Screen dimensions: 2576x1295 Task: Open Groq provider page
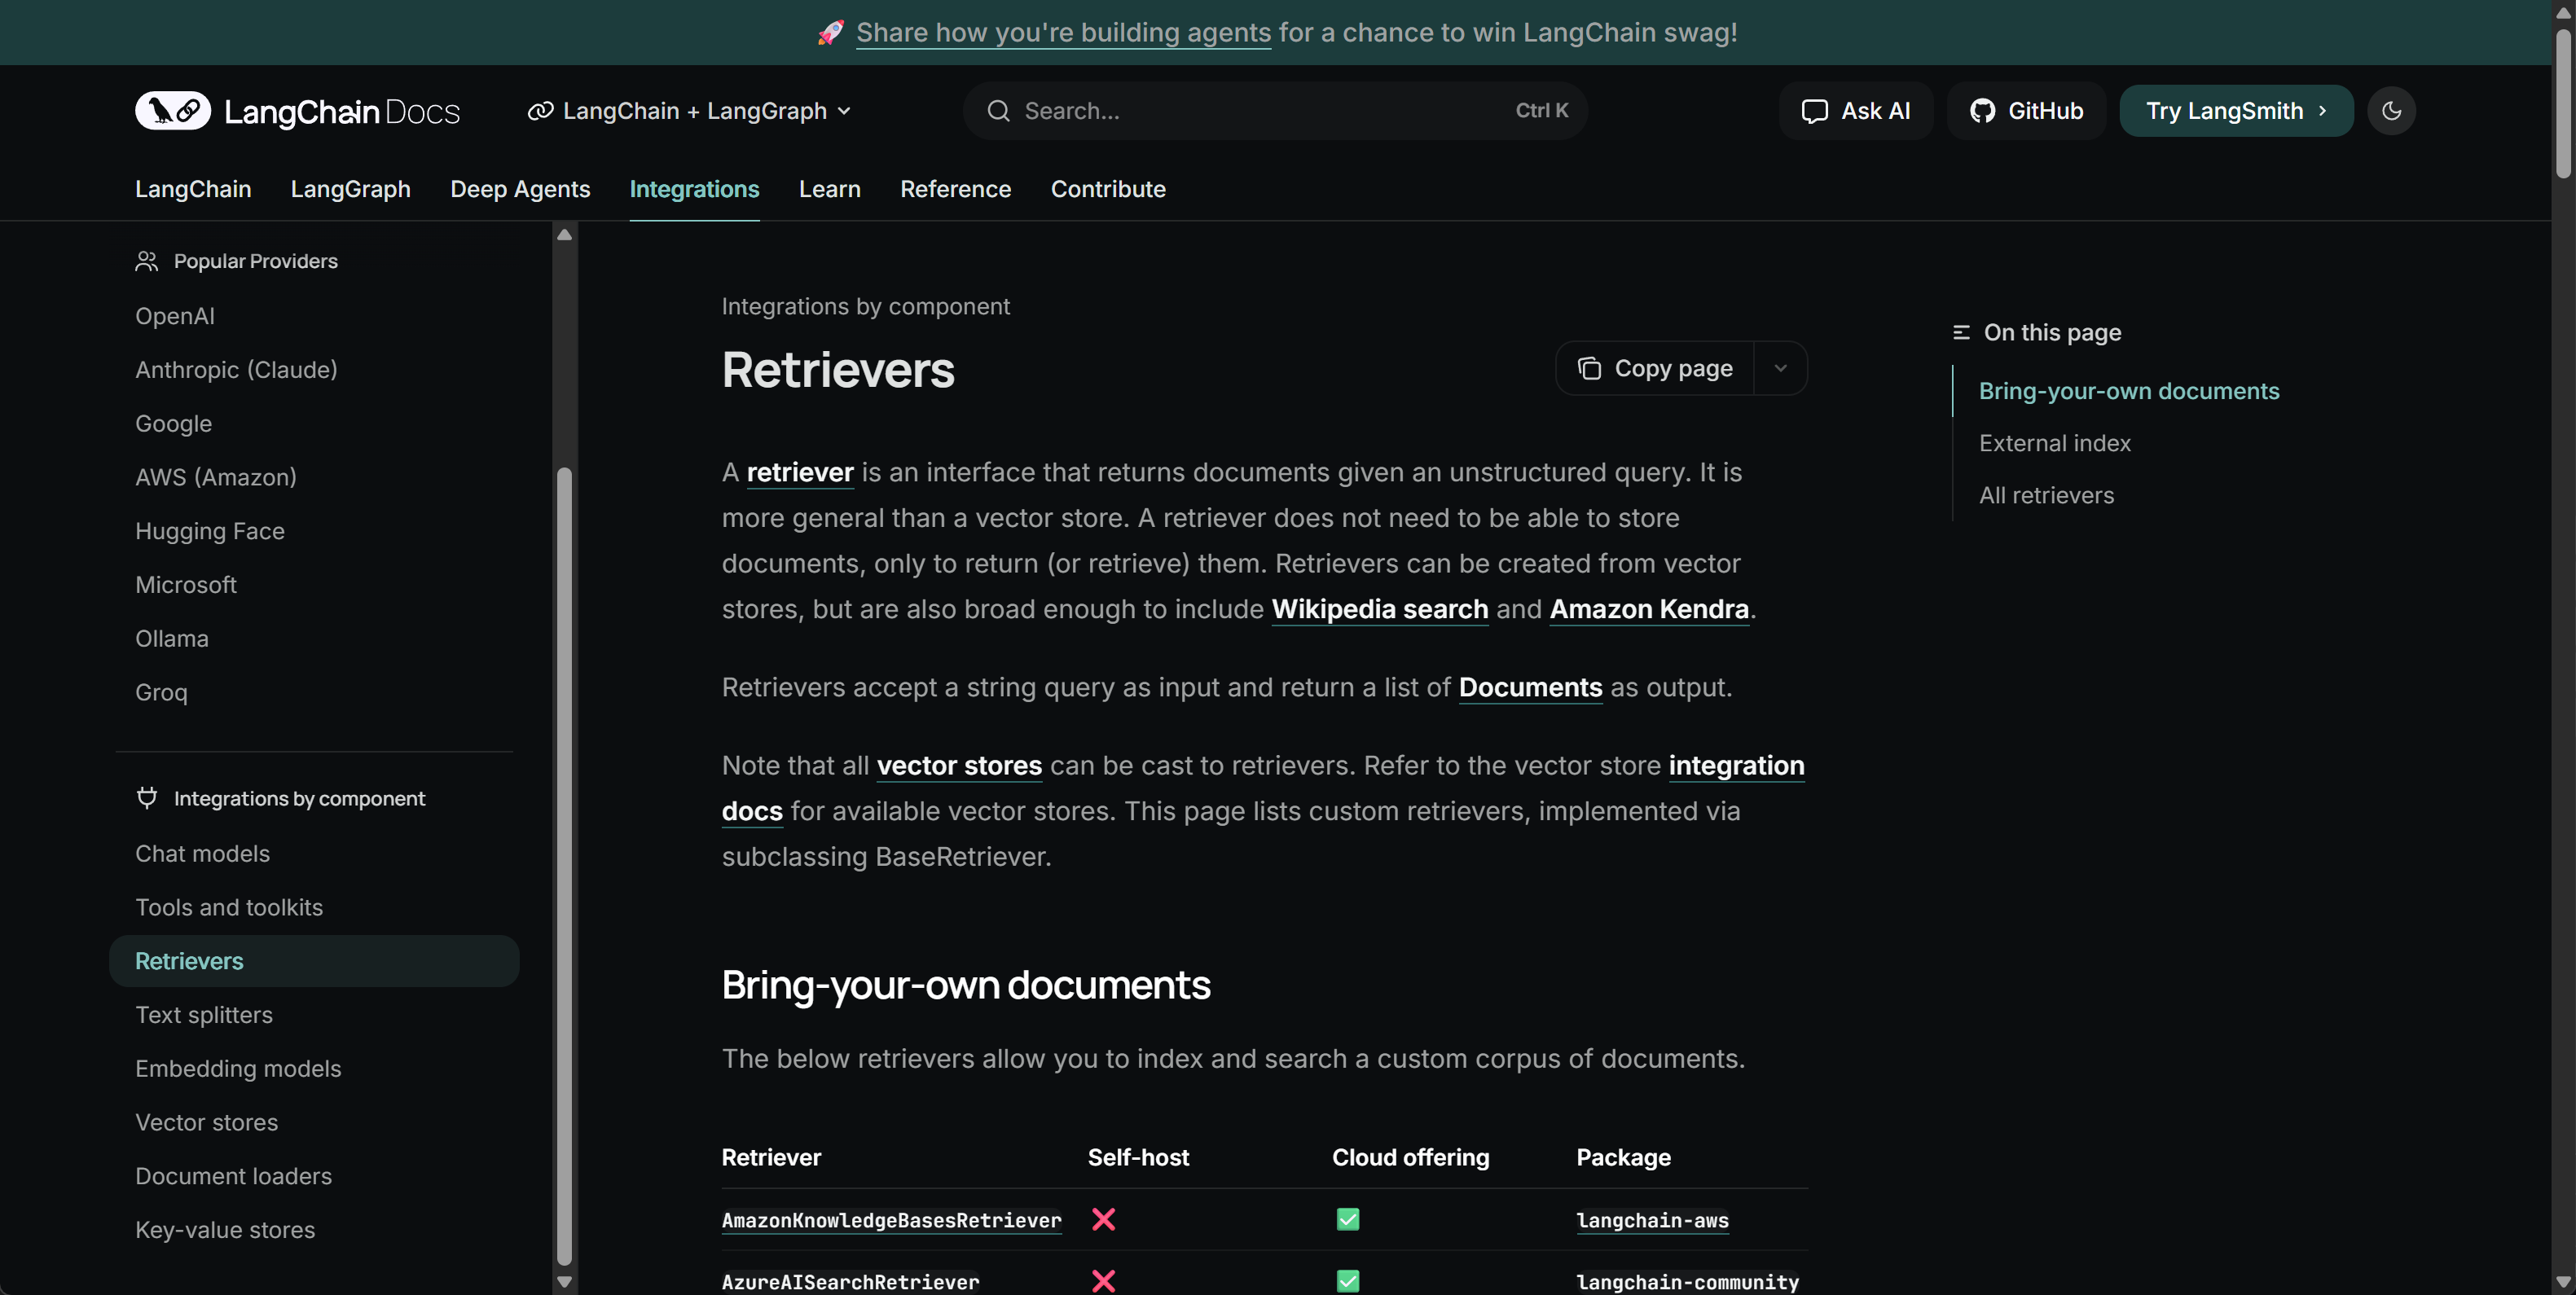click(161, 692)
